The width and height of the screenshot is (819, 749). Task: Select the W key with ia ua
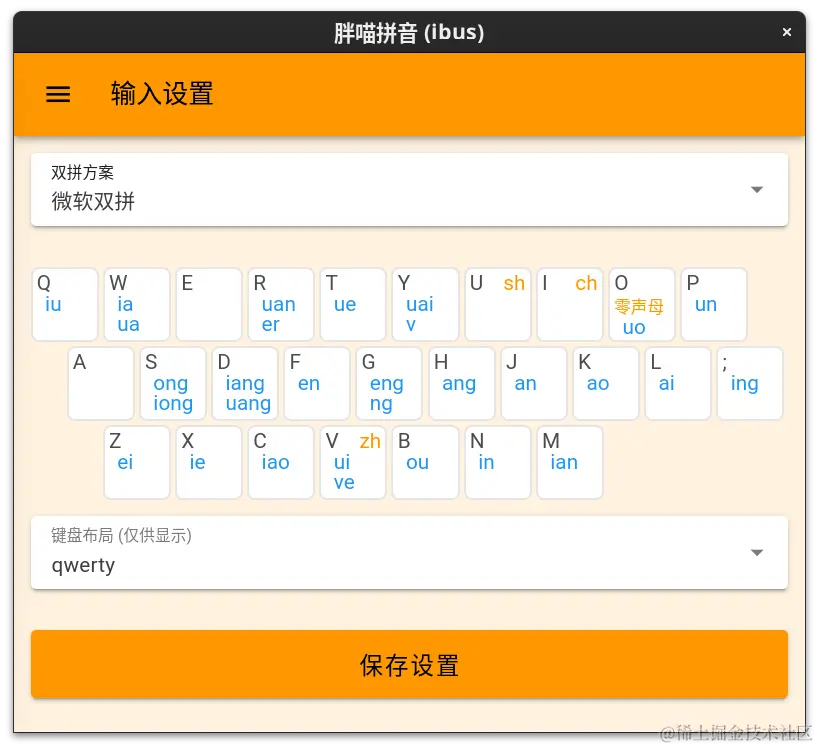click(x=137, y=305)
